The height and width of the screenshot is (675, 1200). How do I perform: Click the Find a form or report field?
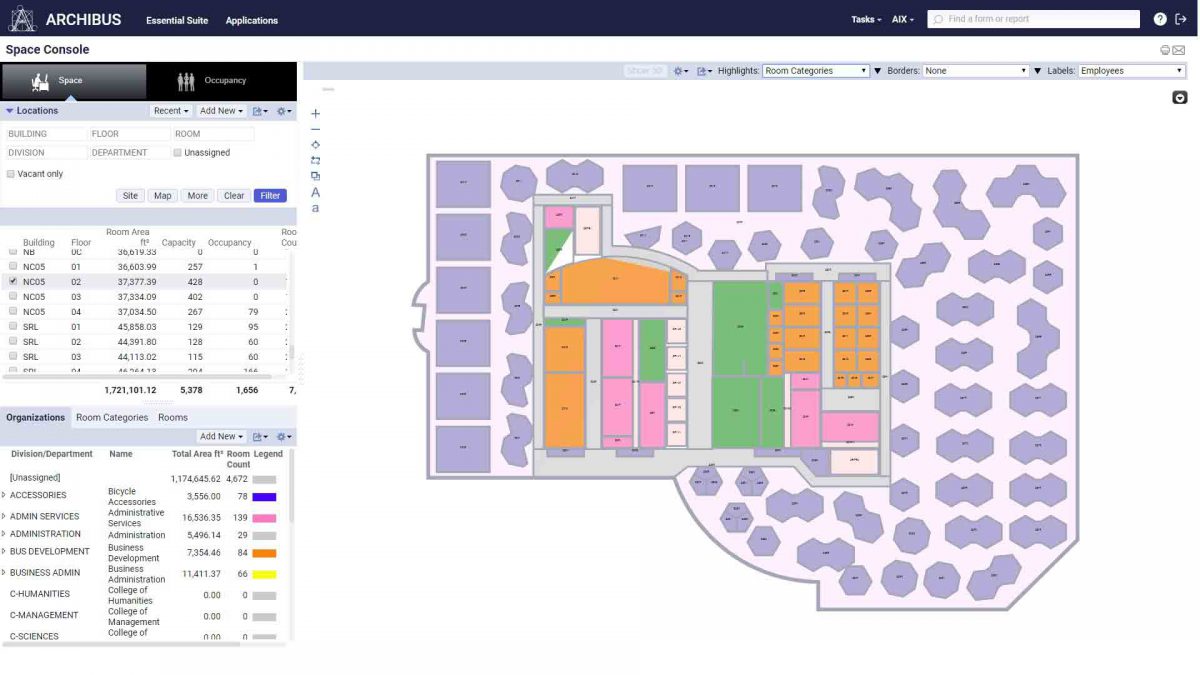click(x=1033, y=19)
